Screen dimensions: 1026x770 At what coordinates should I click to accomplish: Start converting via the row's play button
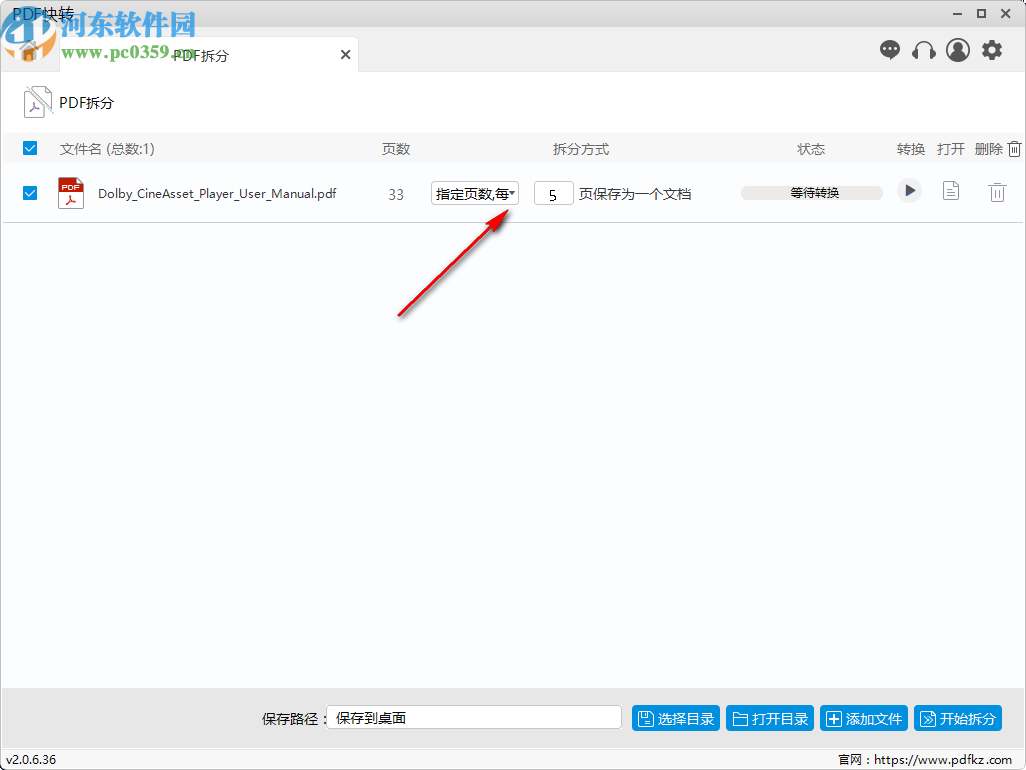pyautogui.click(x=909, y=190)
